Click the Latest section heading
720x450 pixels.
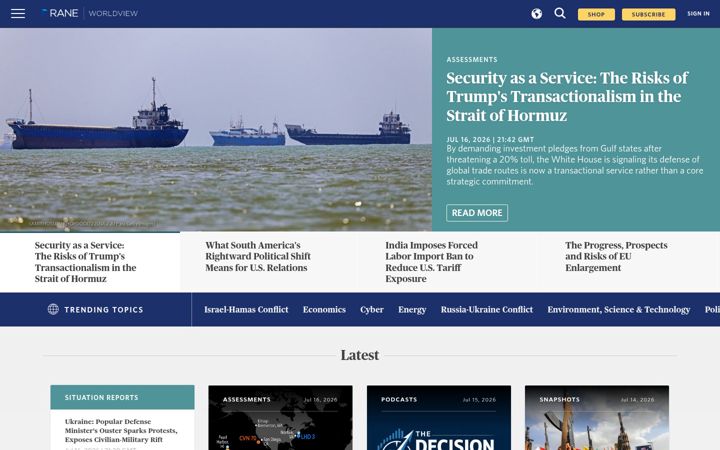(360, 355)
